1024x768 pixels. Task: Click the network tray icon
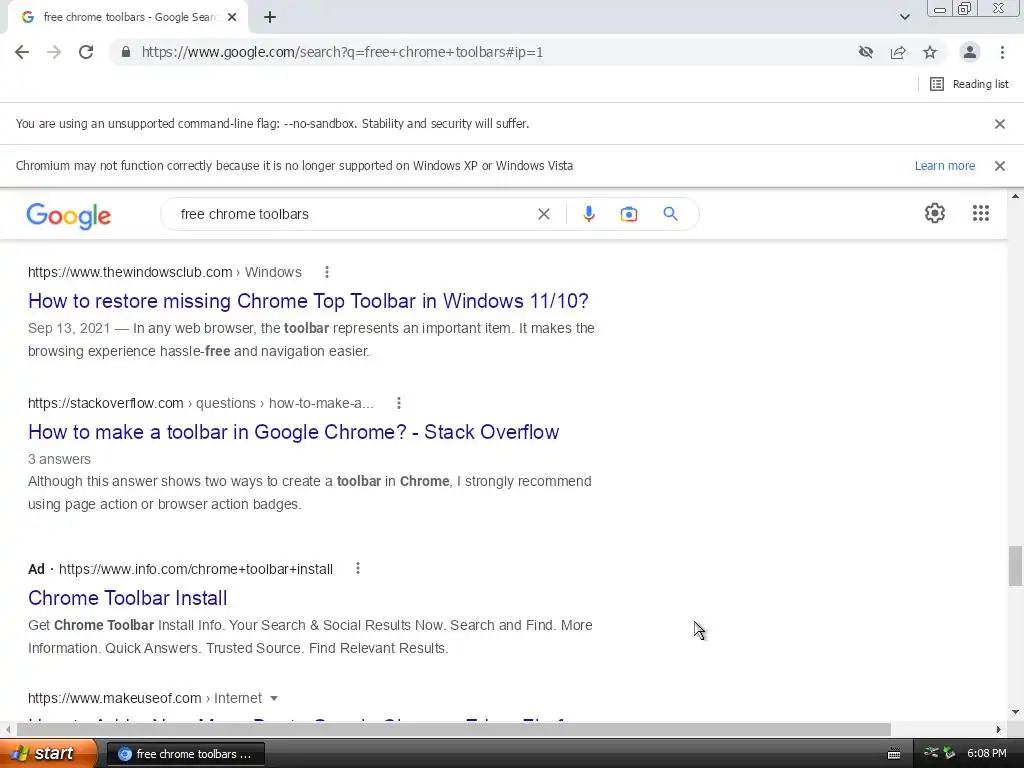pos(931,753)
